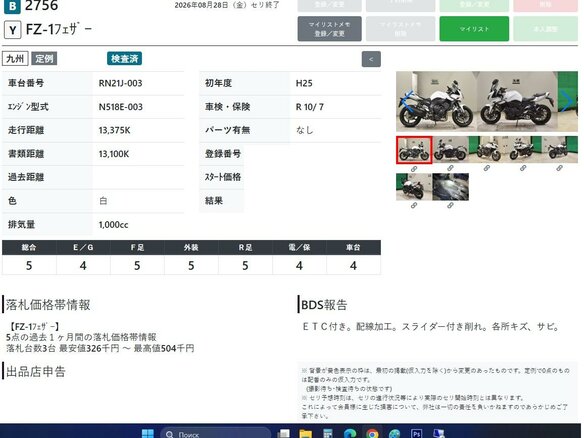
Task: Launch Microsoft Edge from the taskbar
Action: click(x=350, y=434)
